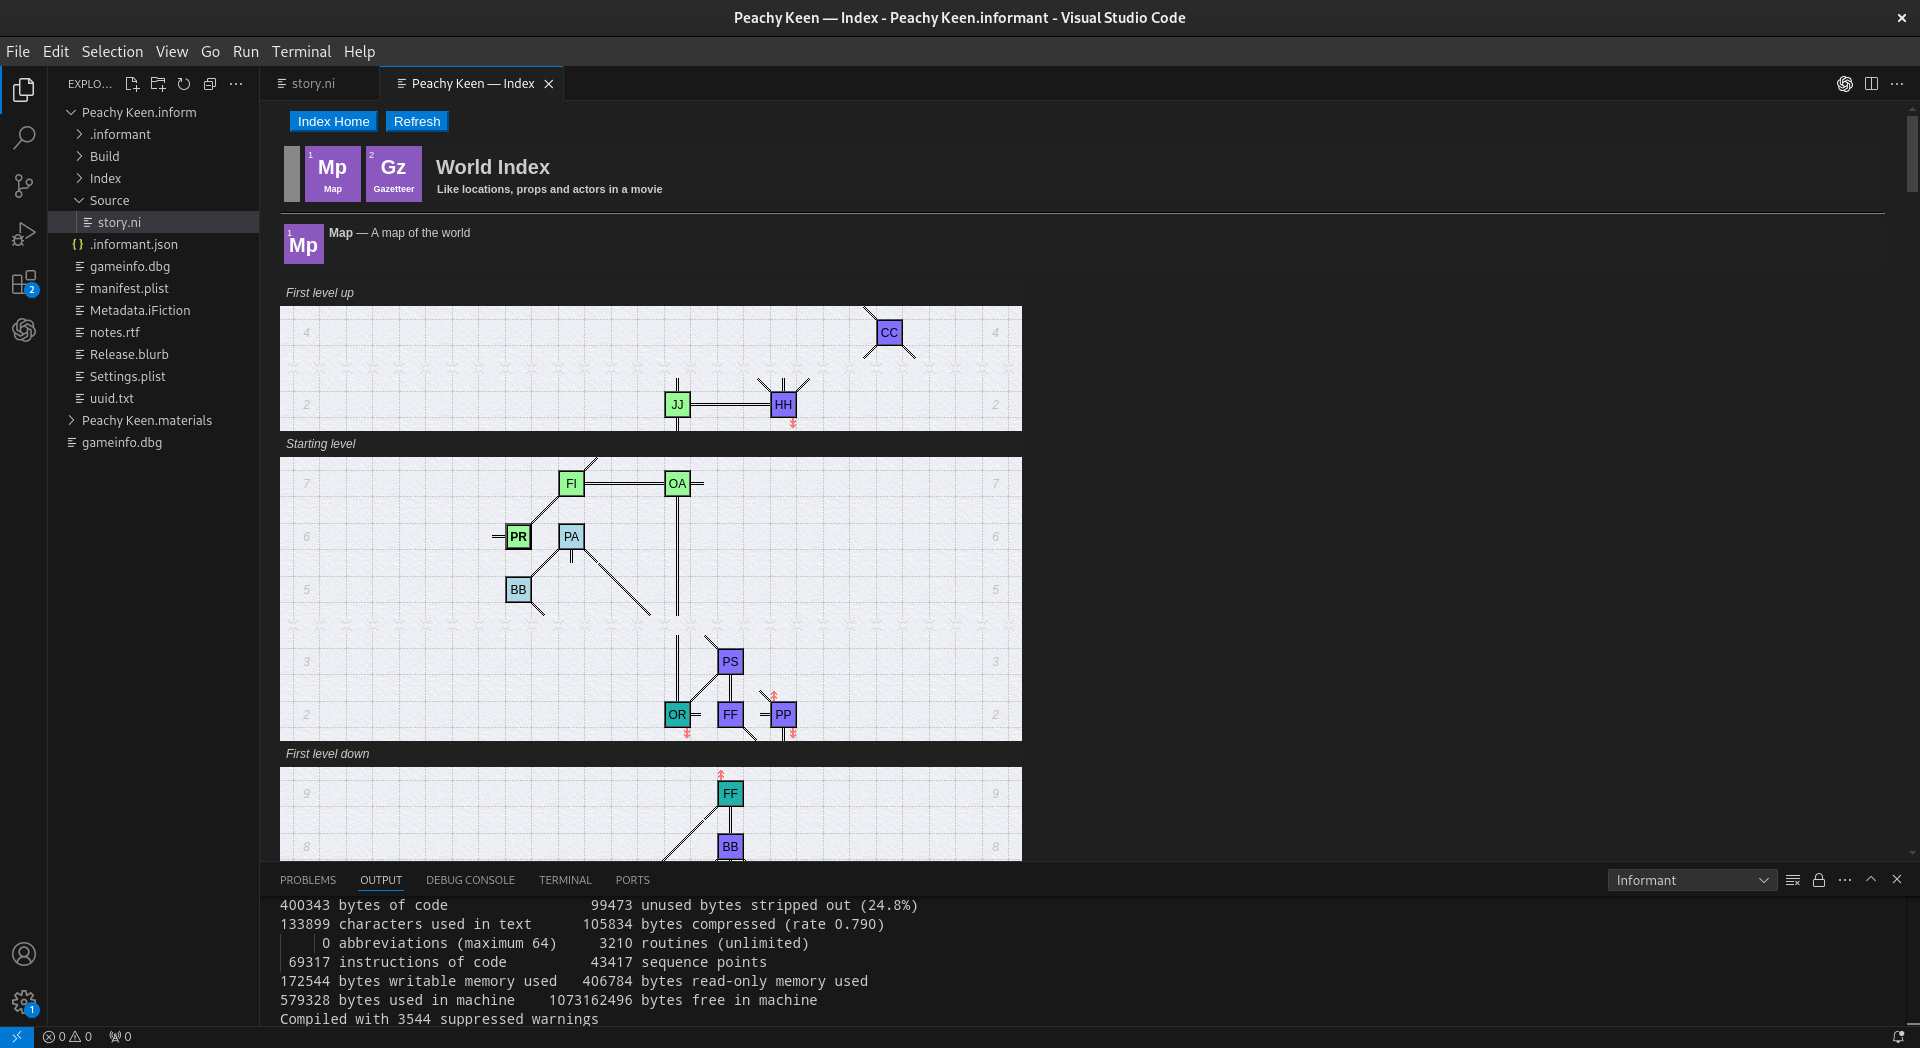Open the Accounts menu icon
This screenshot has height=1048, width=1920.
pyautogui.click(x=24, y=954)
